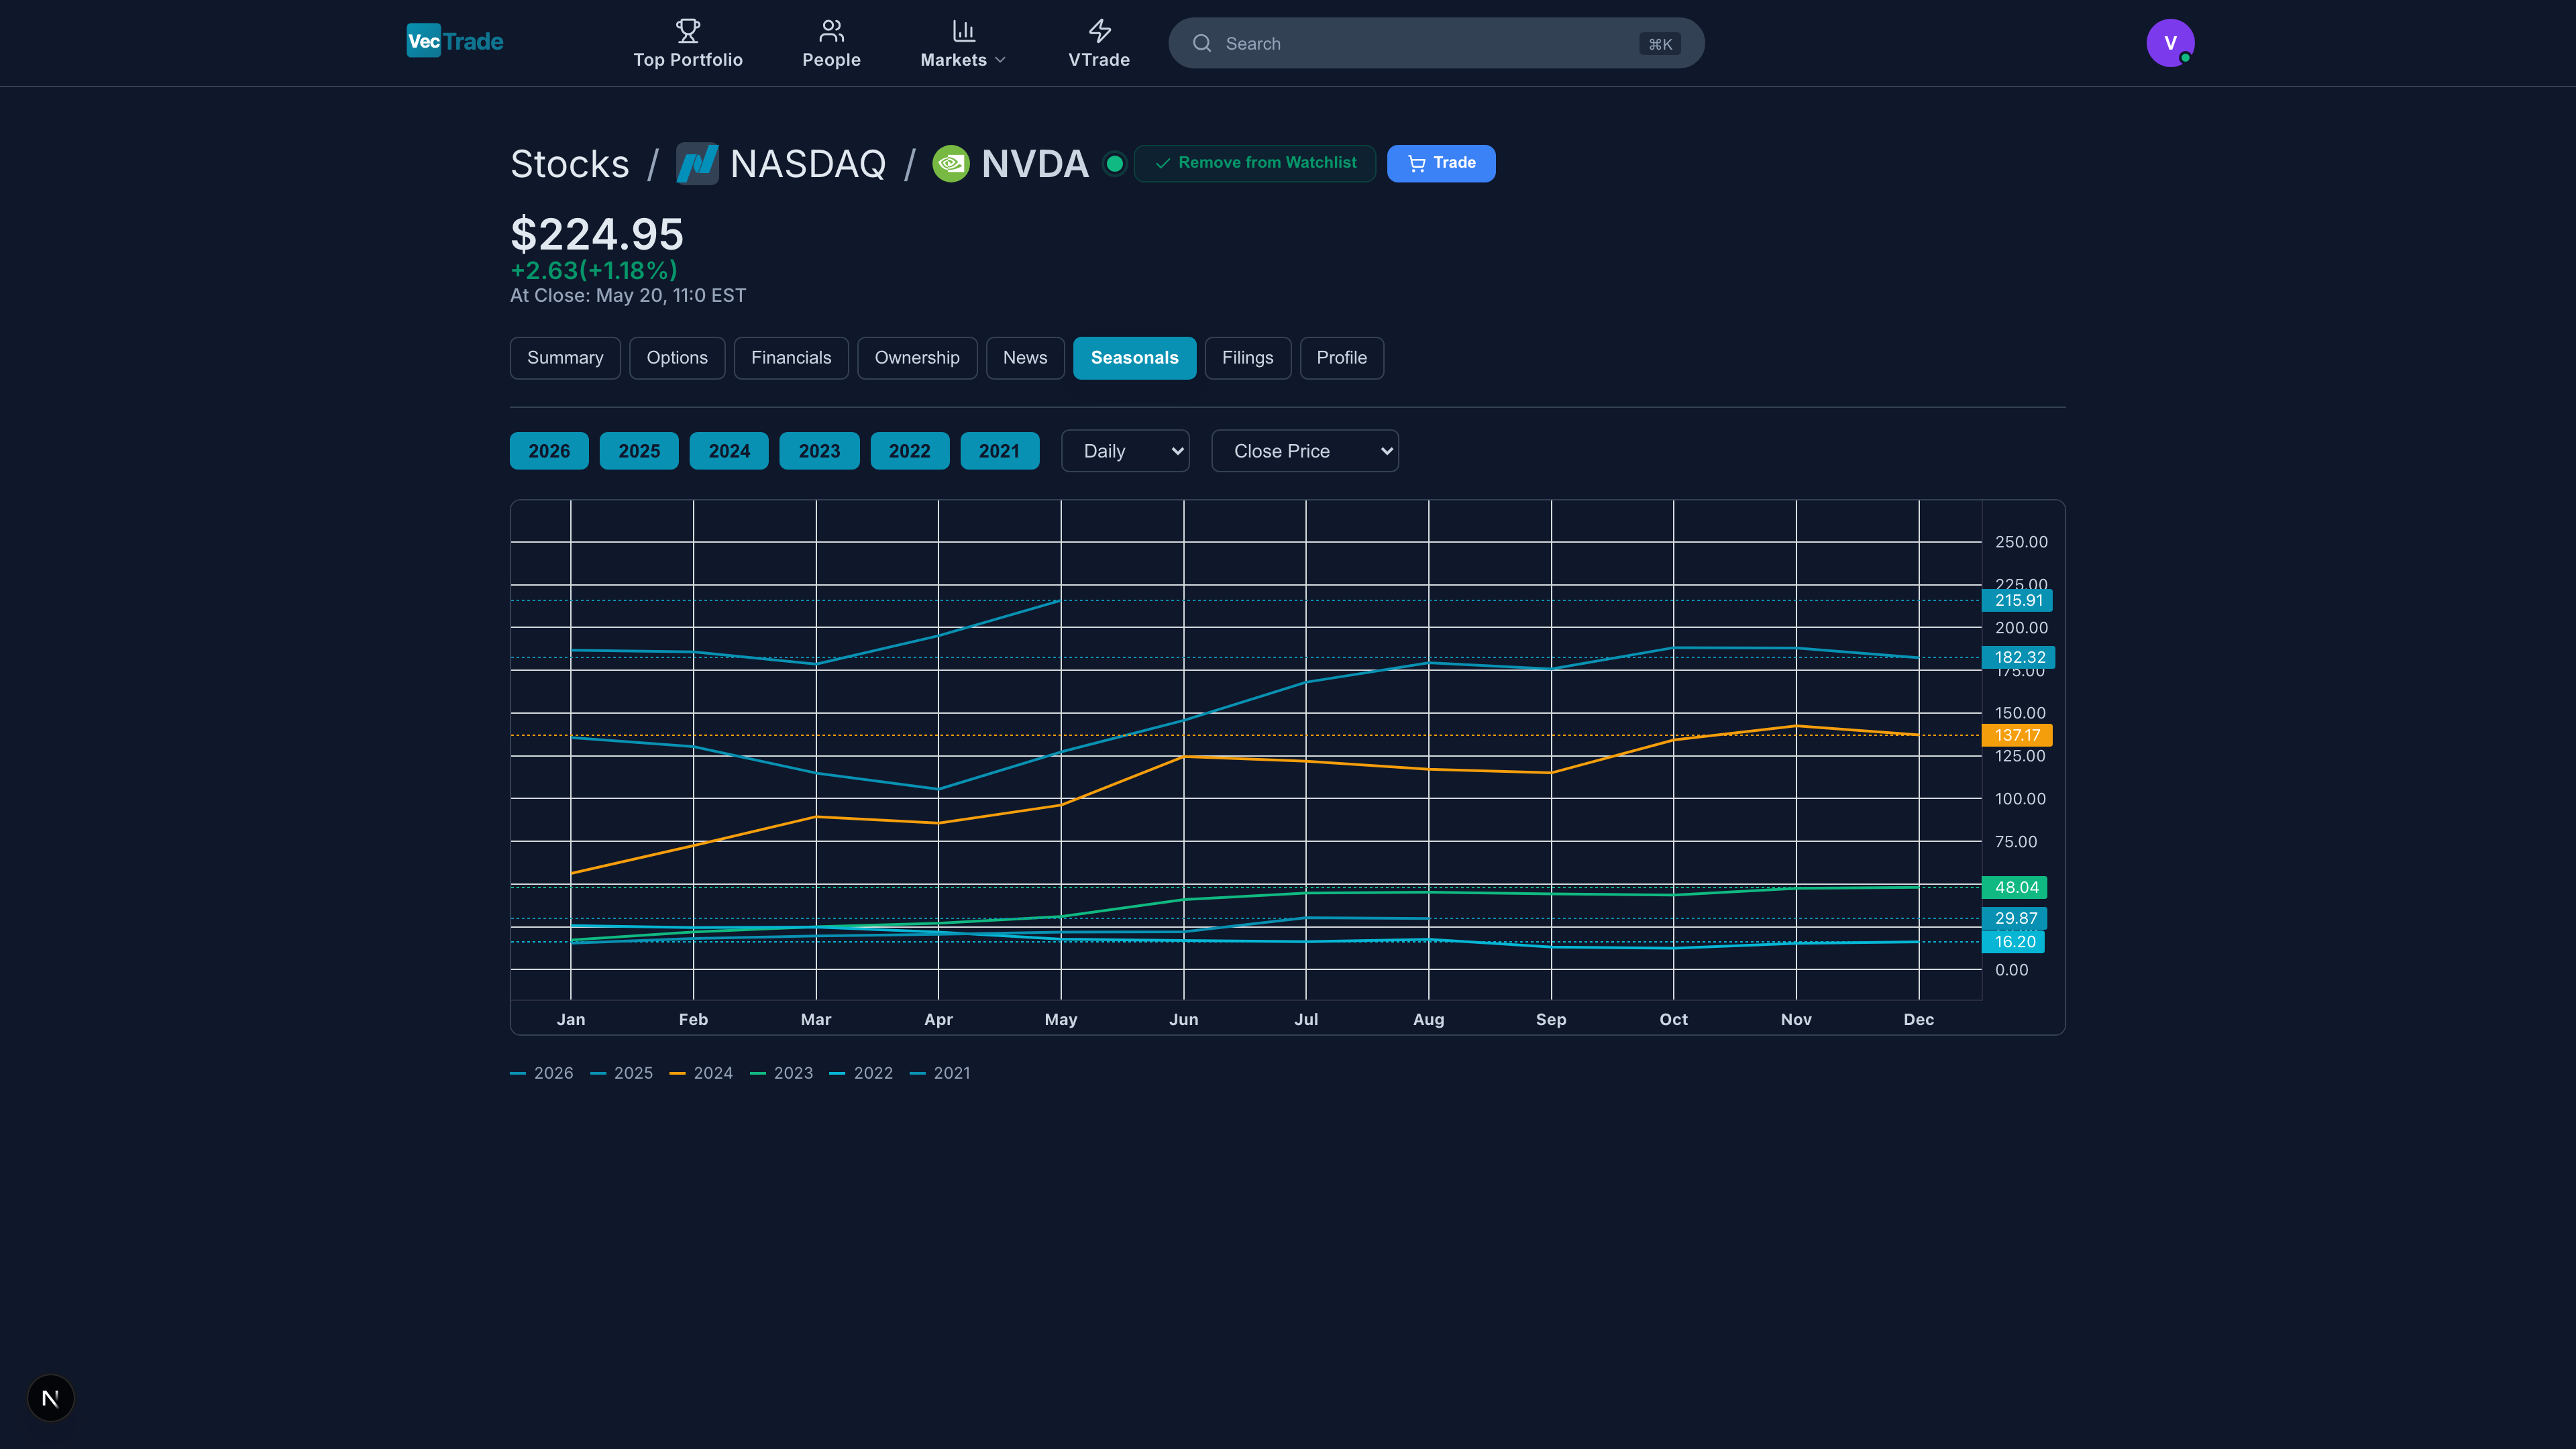The height and width of the screenshot is (1449, 2576).
Task: Click the orange 137.17 price label
Action: click(2017, 735)
